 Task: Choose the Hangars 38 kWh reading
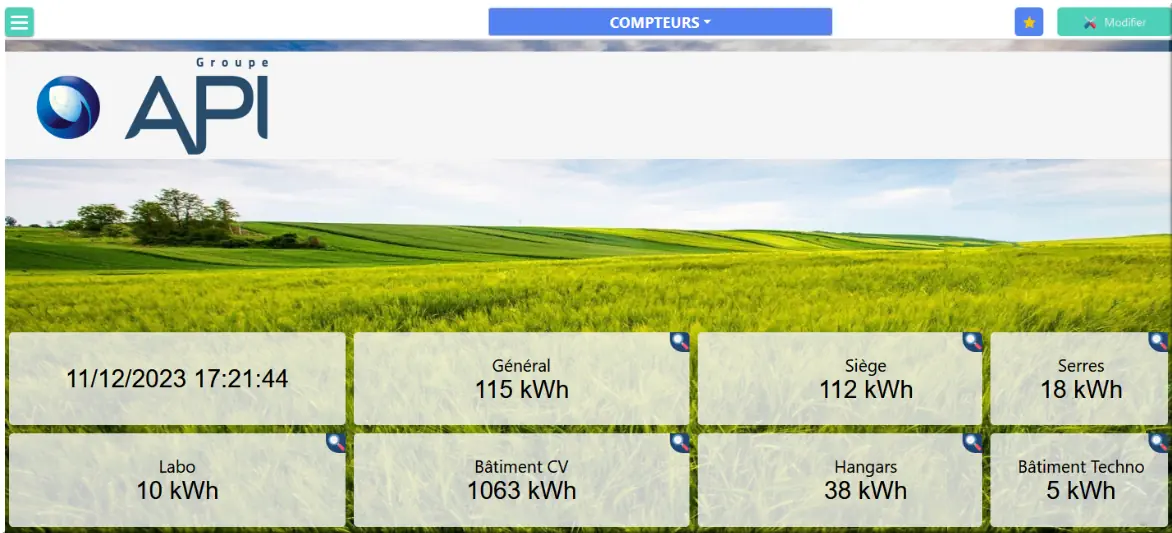(866, 490)
